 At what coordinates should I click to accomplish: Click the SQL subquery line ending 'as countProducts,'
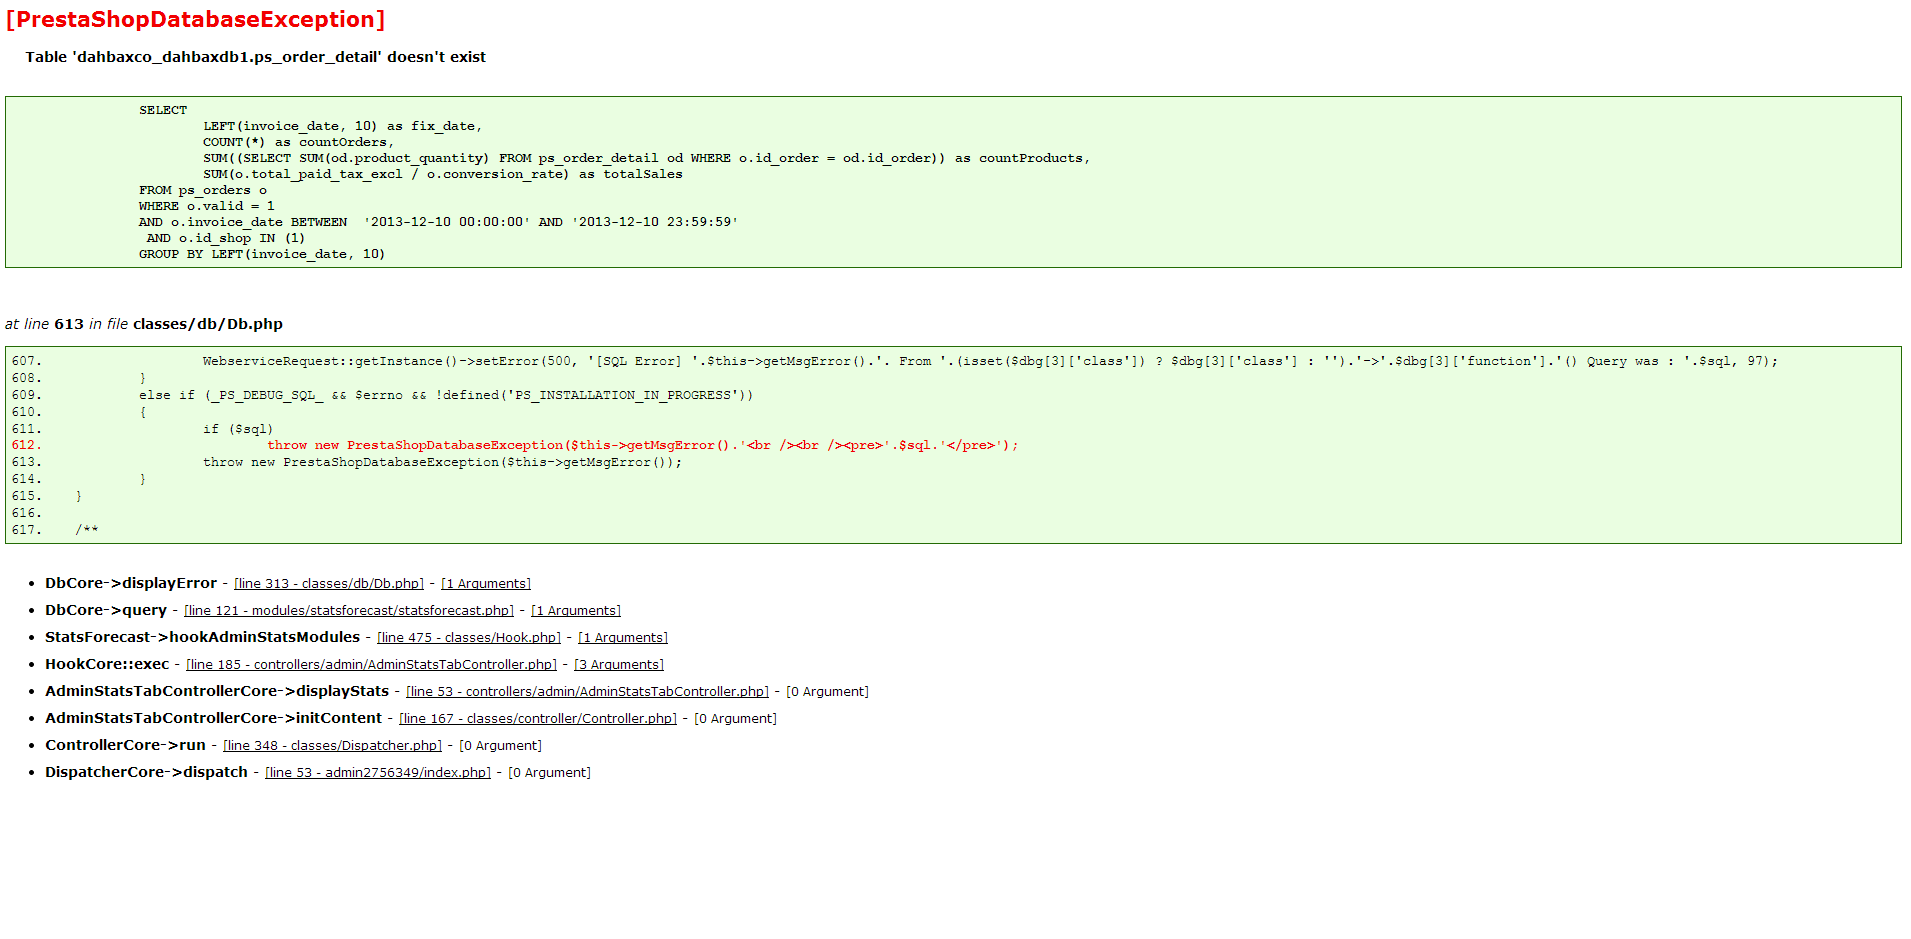(x=647, y=159)
